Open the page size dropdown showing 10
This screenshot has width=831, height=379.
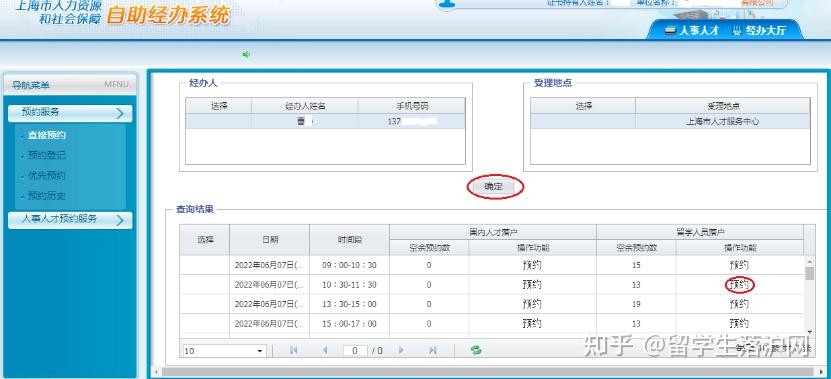(224, 351)
